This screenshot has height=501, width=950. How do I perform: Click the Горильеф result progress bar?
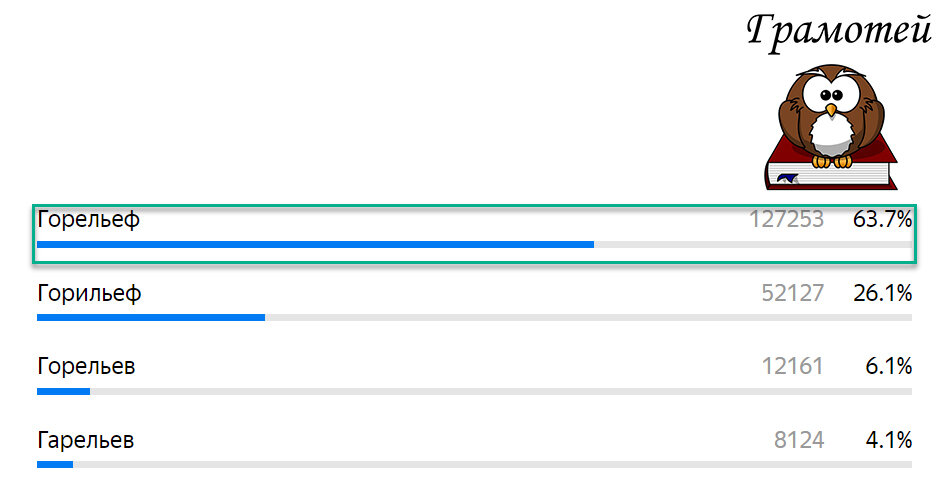point(474,317)
